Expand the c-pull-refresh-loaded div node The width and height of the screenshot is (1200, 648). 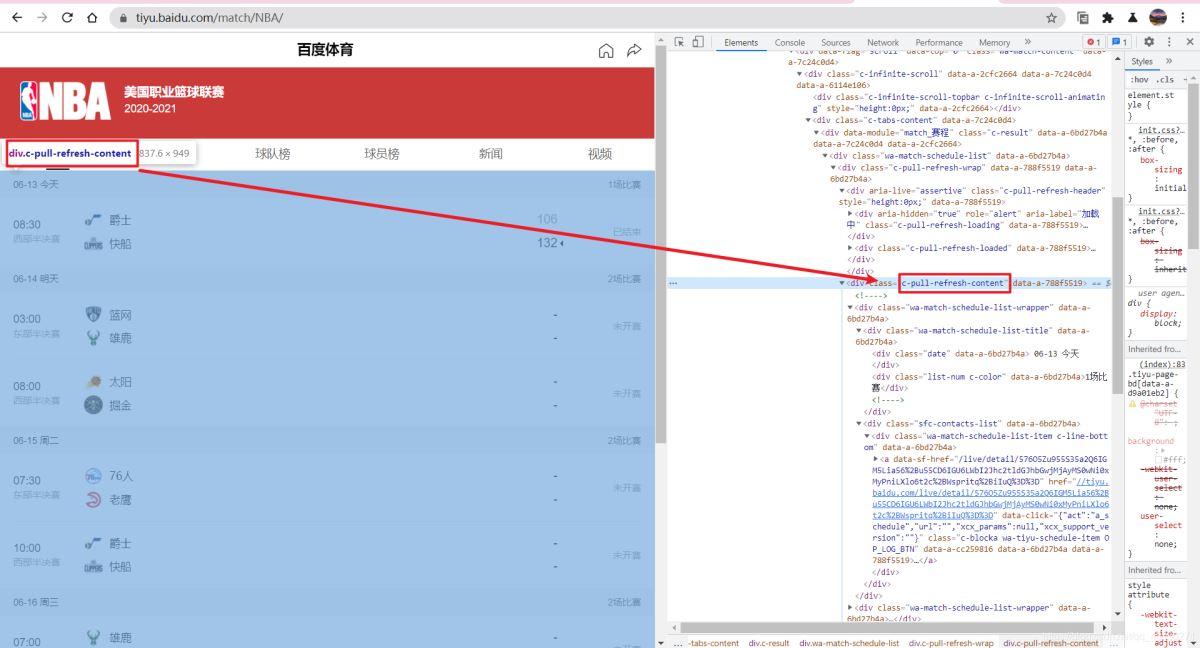851,248
